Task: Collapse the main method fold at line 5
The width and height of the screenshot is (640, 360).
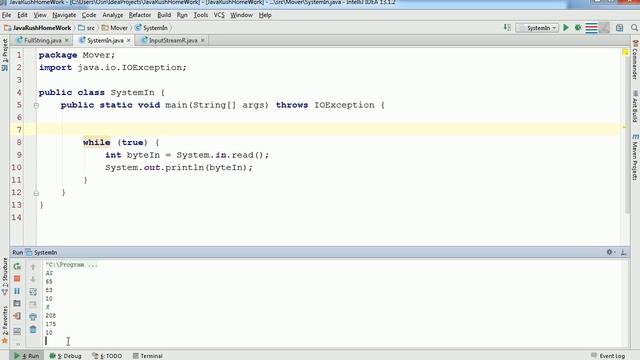Action: click(36, 106)
